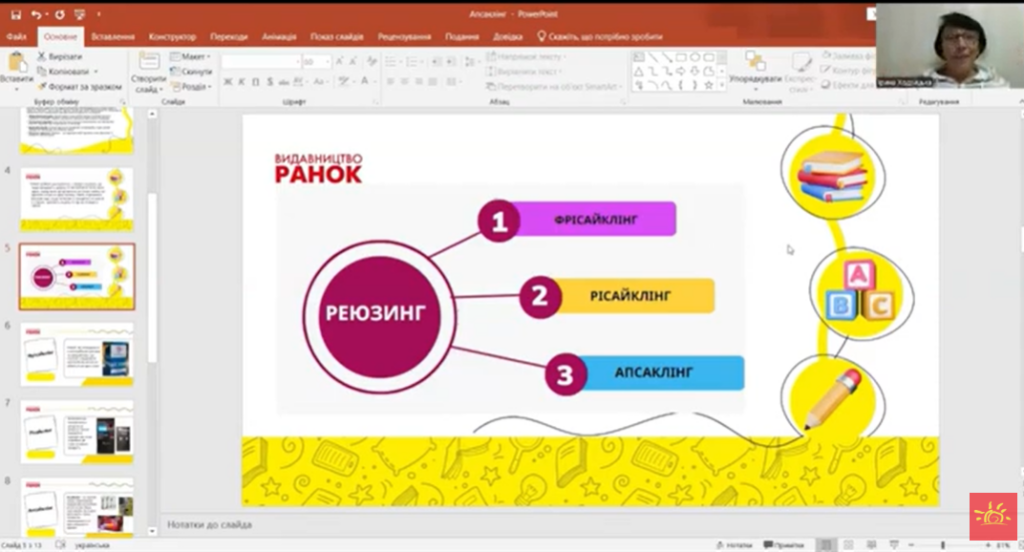Switch to the Анімація ribbon tab
This screenshot has width=1024, height=552.
pos(279,36)
